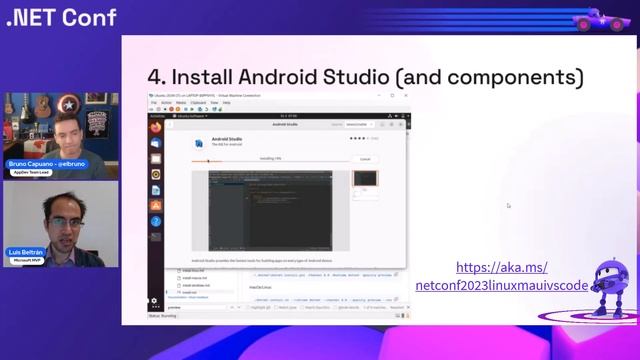The image size is (640, 360).
Task: Expand the Ubuntu Software app menu
Action: [190, 116]
